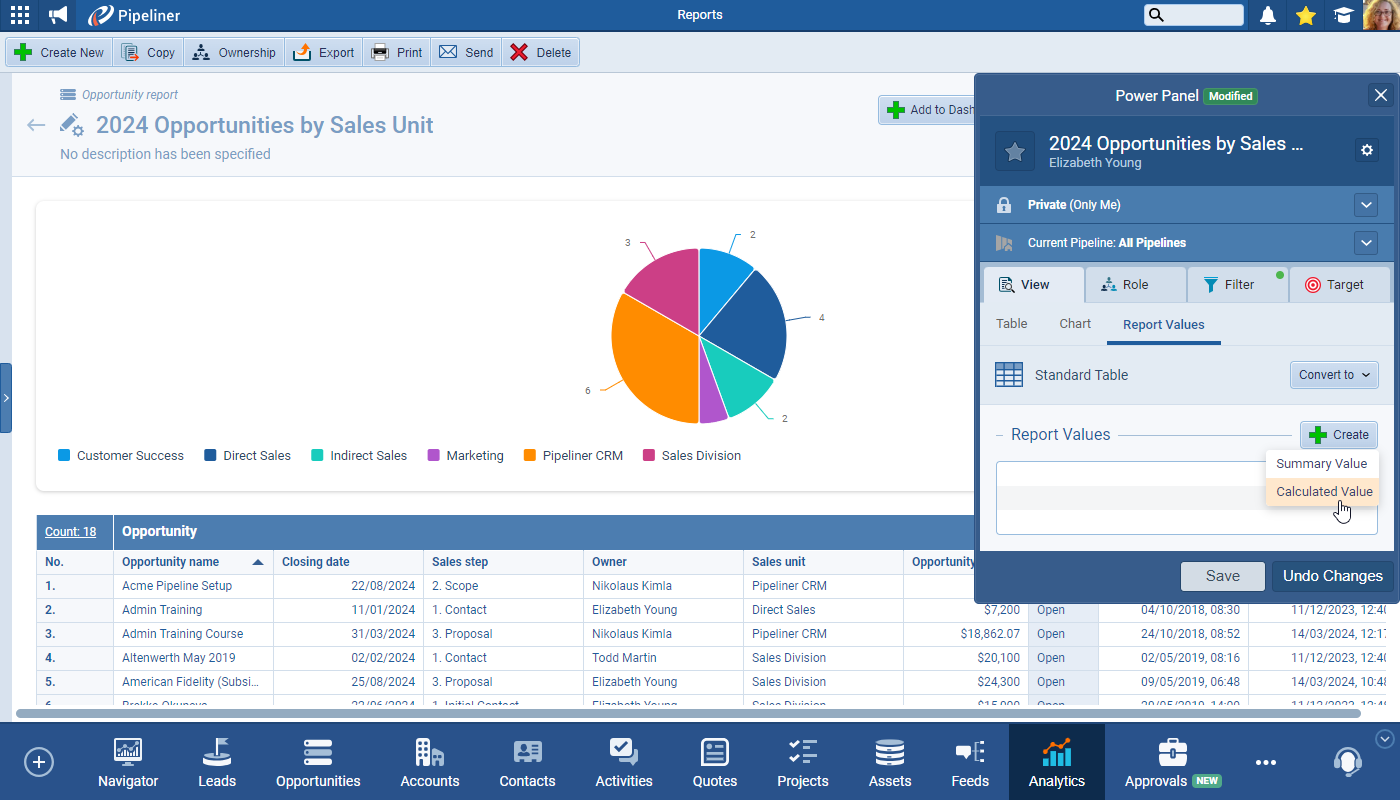Expand the Current Pipeline section
1400x800 pixels.
[1366, 243]
